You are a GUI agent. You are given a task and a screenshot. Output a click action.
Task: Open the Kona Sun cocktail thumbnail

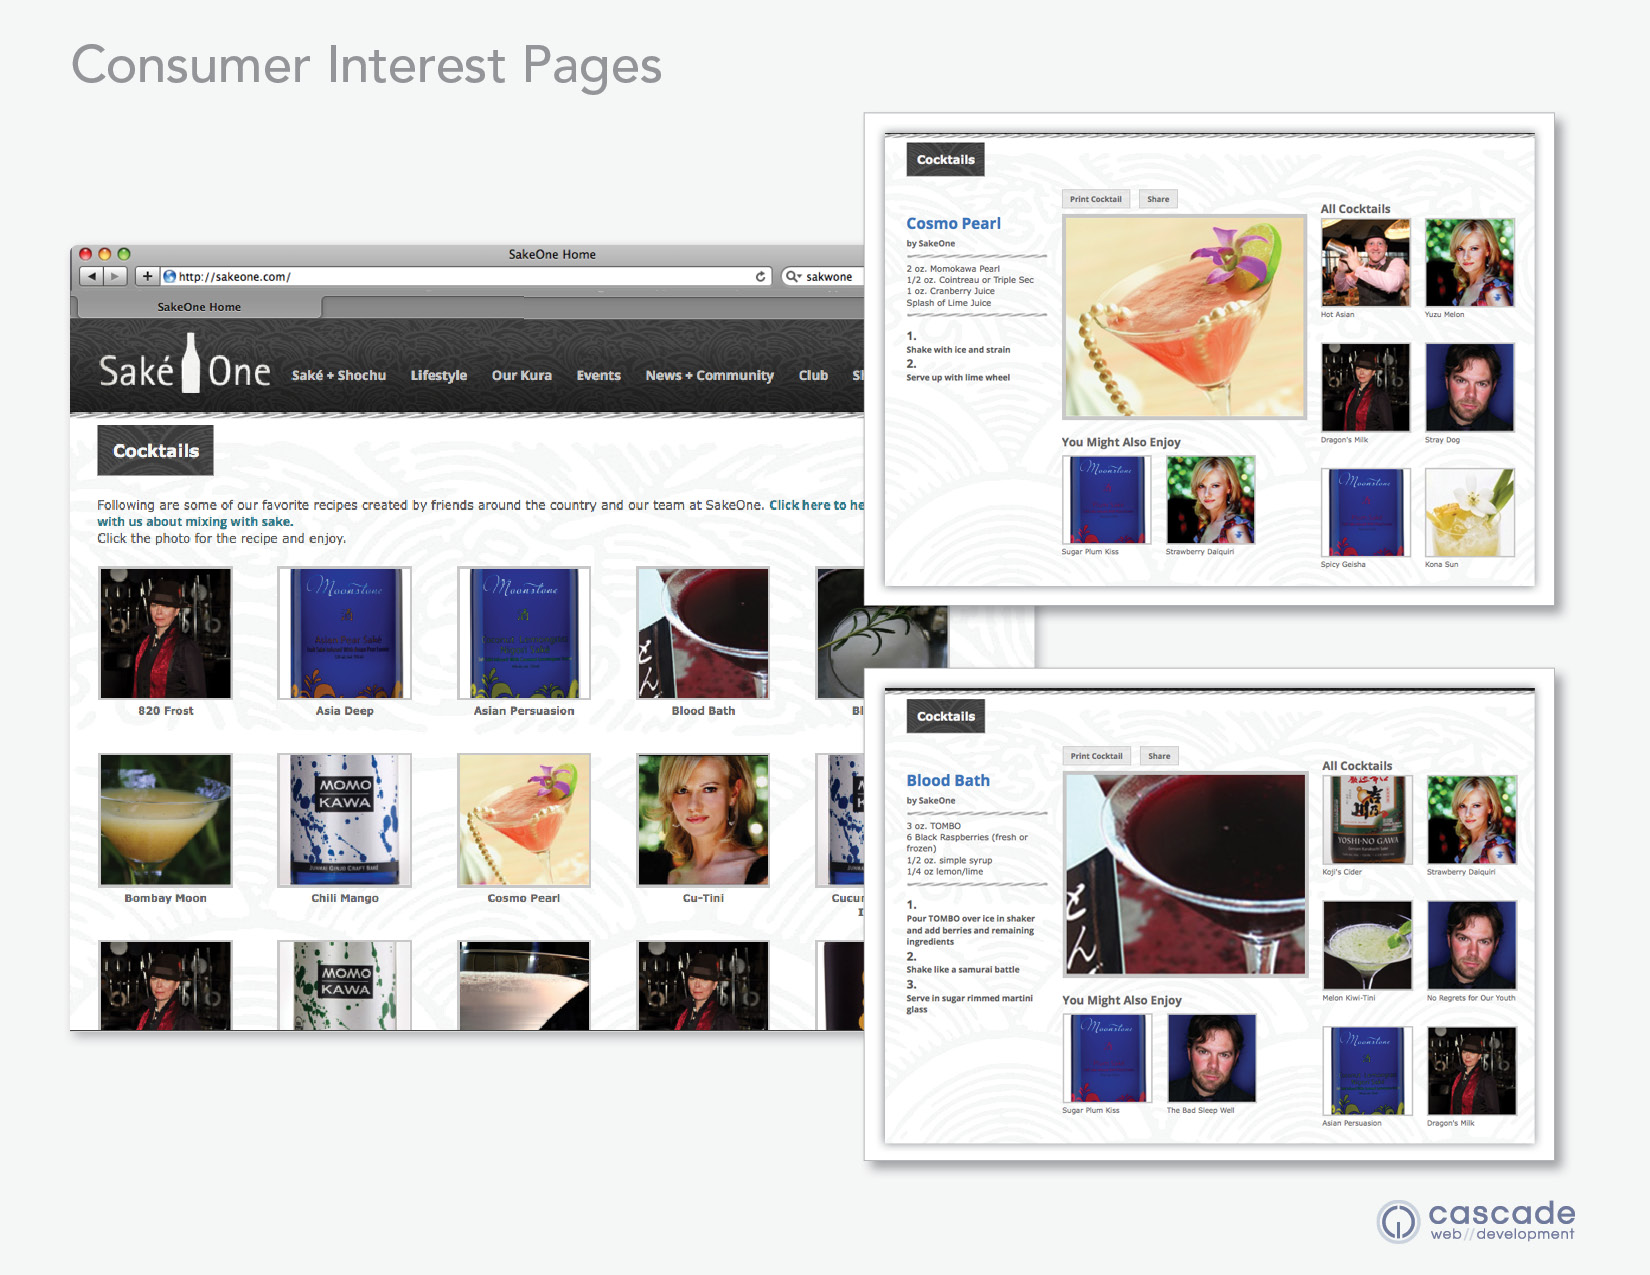tap(1469, 513)
